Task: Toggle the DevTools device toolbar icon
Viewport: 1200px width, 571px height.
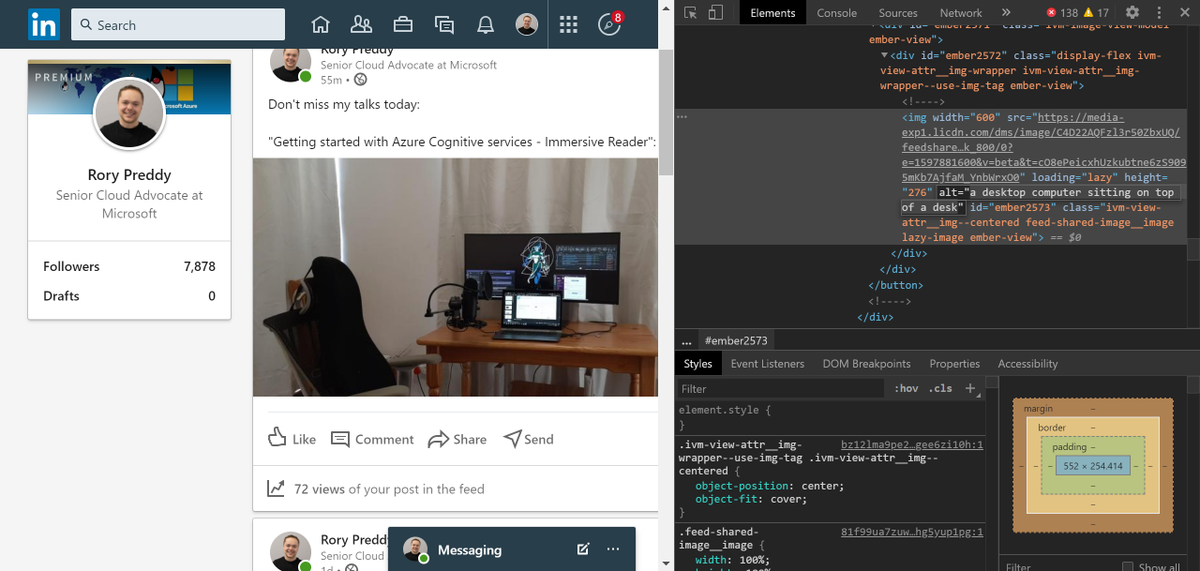Action: pyautogui.click(x=715, y=13)
